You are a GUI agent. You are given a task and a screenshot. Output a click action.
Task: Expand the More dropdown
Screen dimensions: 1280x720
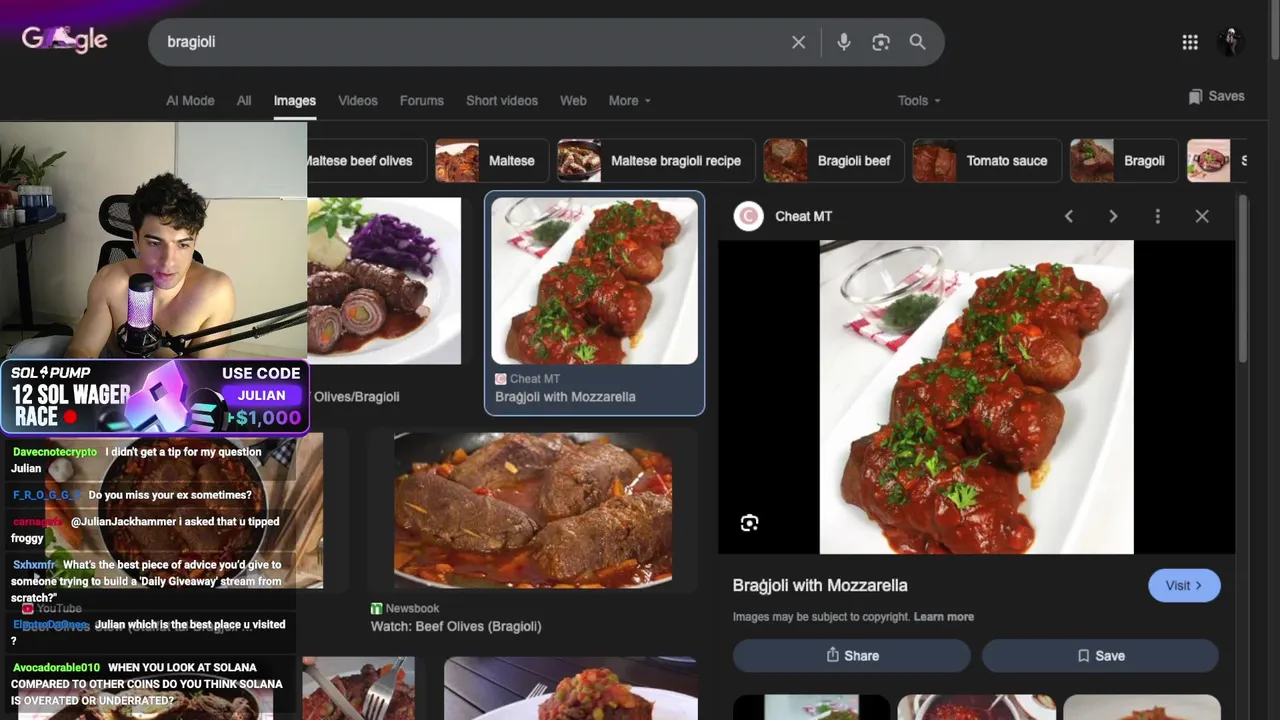pos(629,100)
